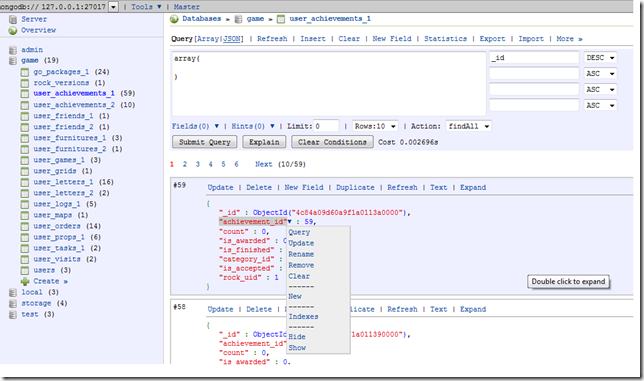The height and width of the screenshot is (381, 644).
Task: Click the rock_versions collection table icon
Action: [25, 83]
